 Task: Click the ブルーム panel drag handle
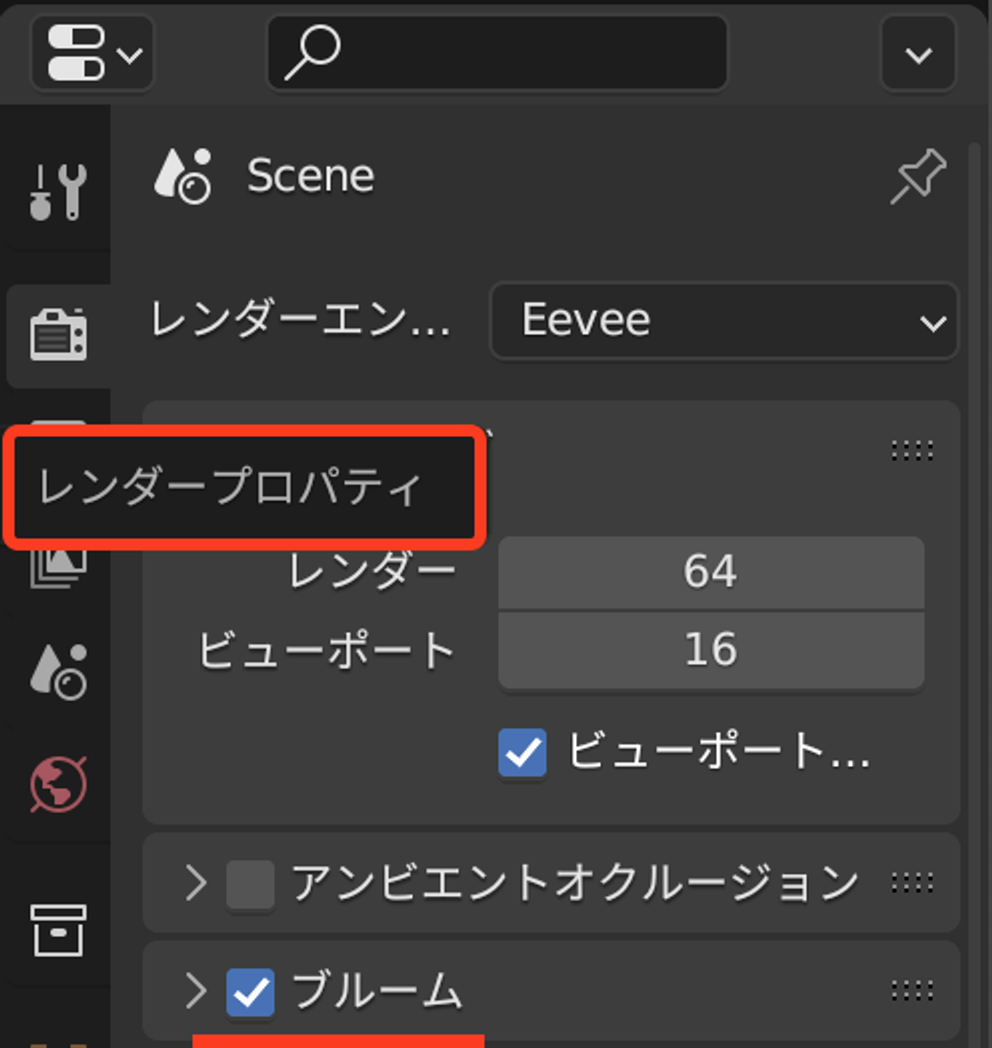(x=912, y=991)
